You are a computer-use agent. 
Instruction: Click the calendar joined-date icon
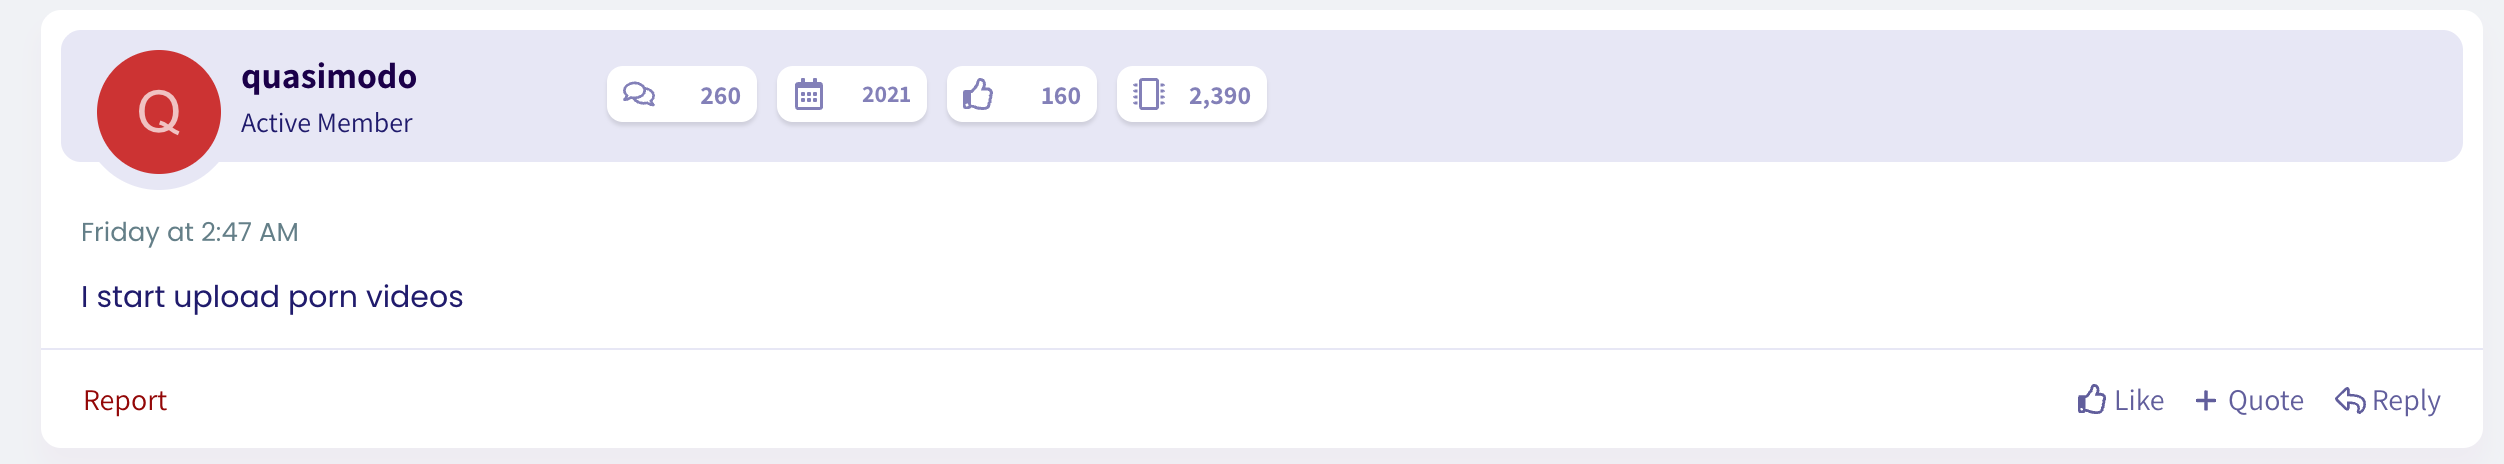point(809,95)
